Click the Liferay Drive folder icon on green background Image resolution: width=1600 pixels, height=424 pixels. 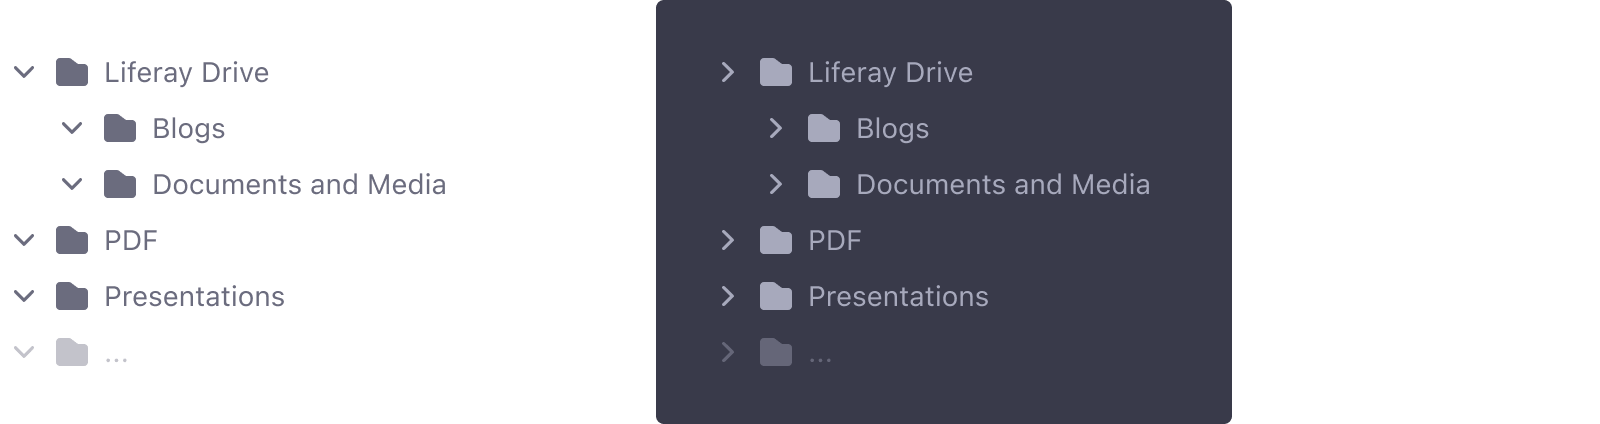(72, 72)
